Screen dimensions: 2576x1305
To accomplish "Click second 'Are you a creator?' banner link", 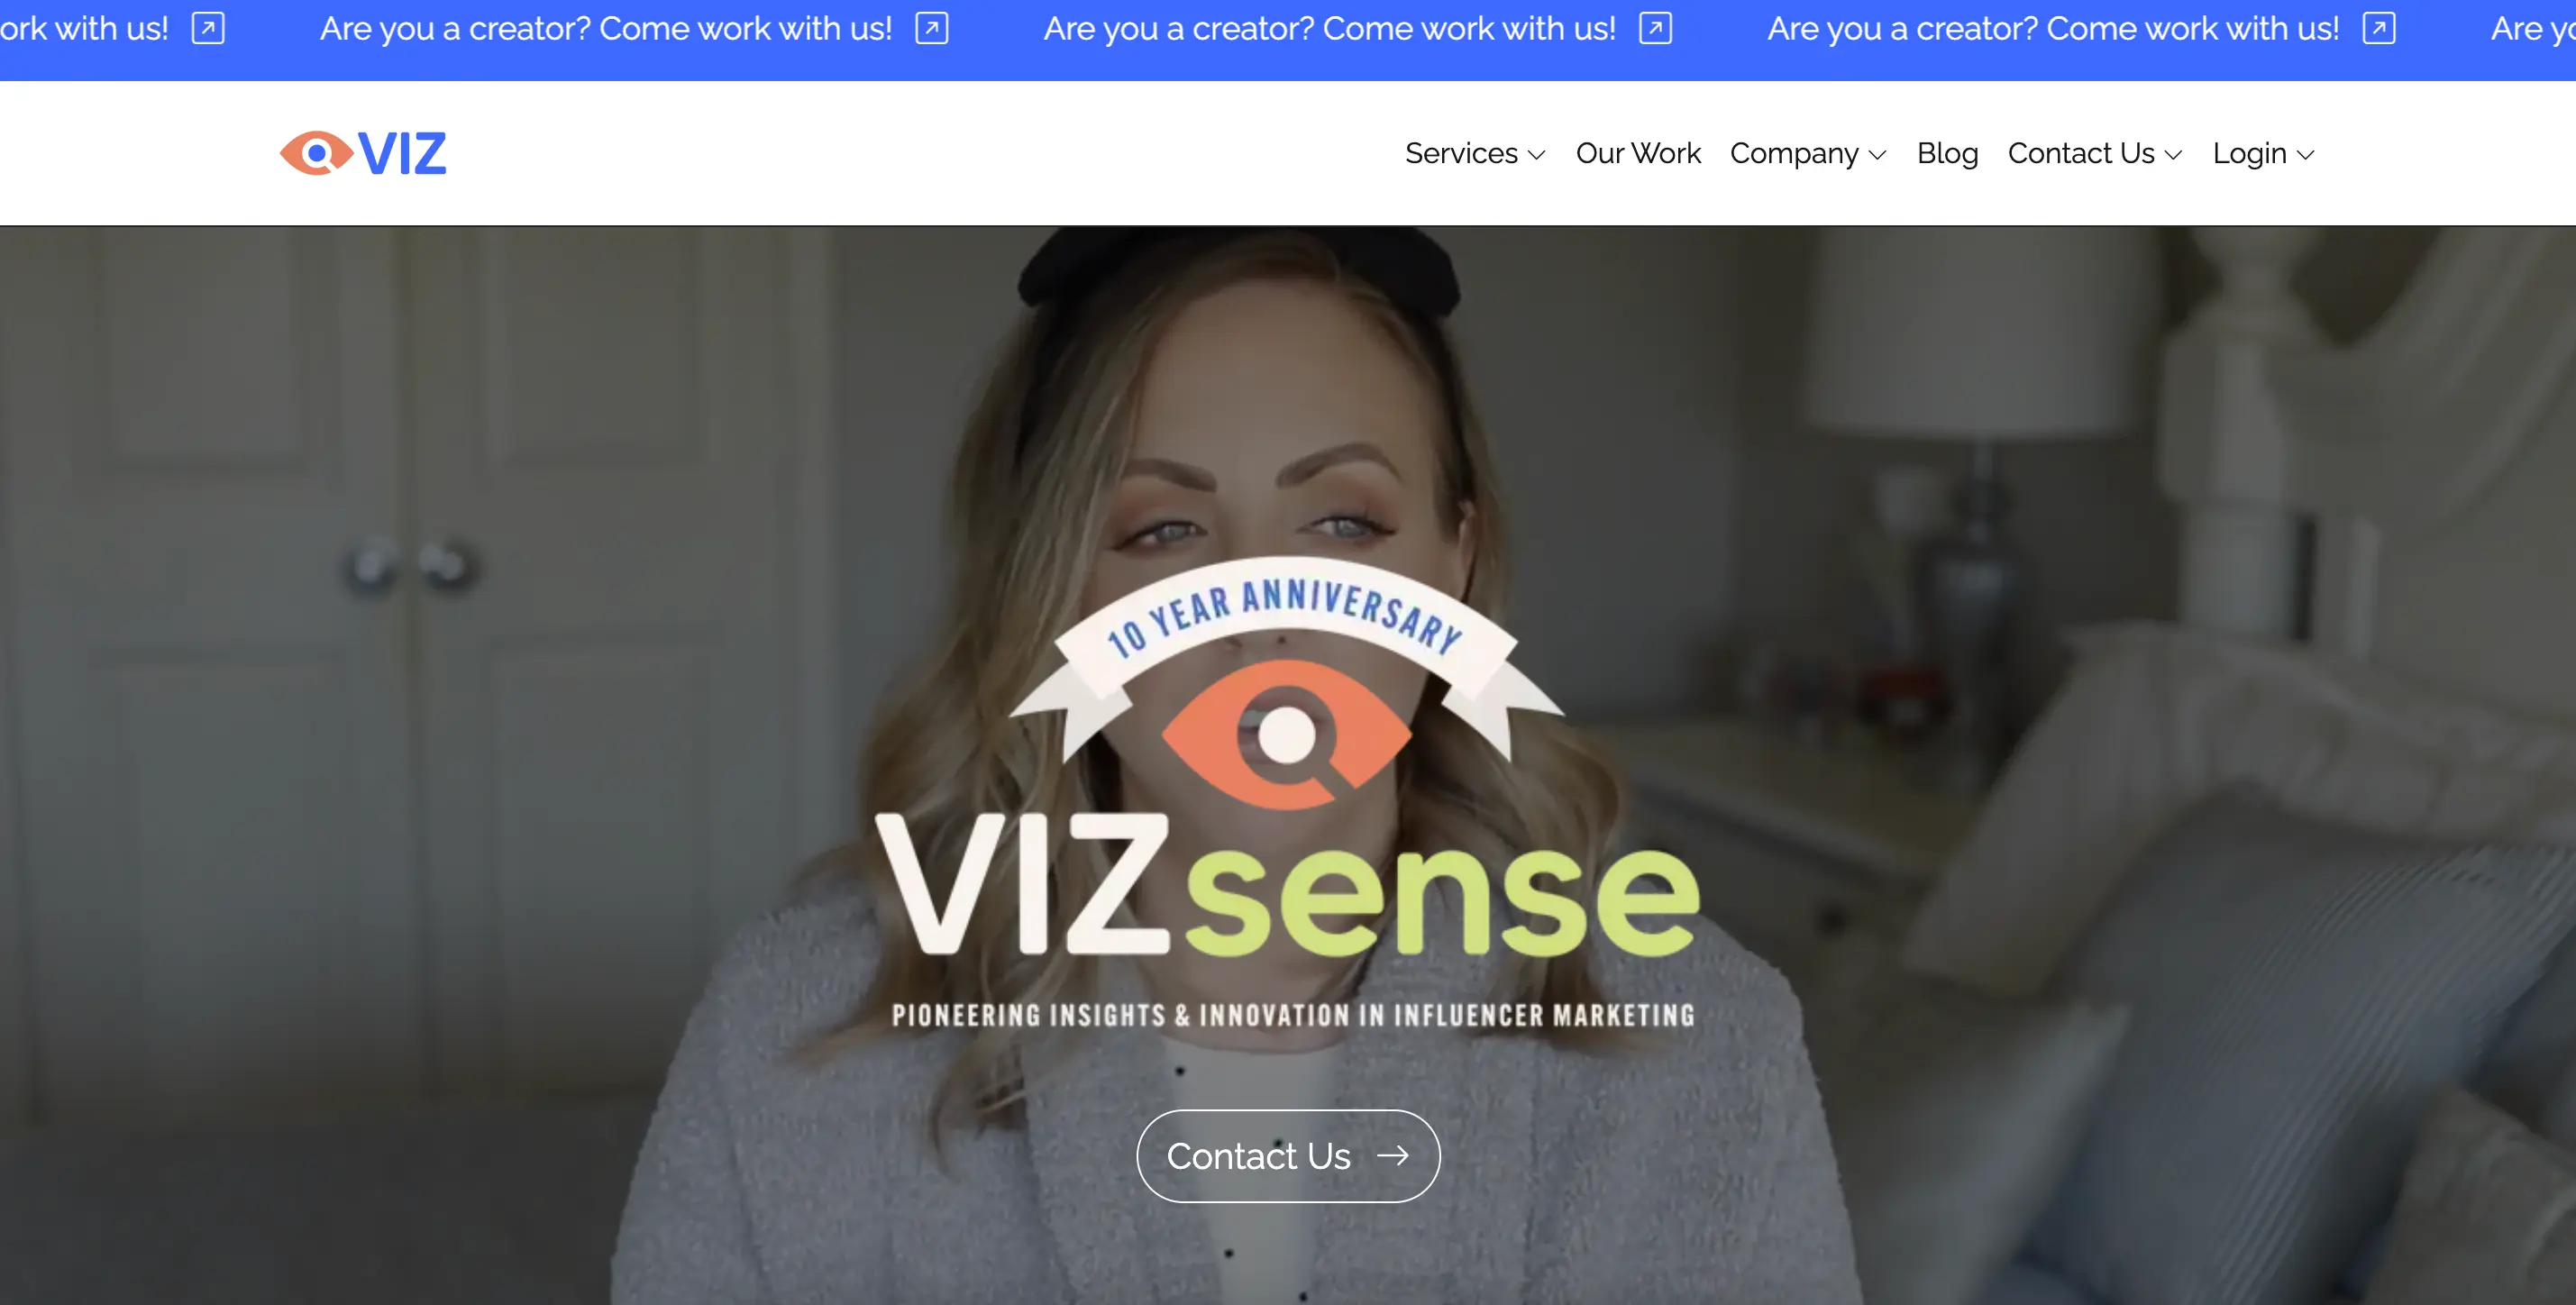I will pyautogui.click(x=1330, y=28).
